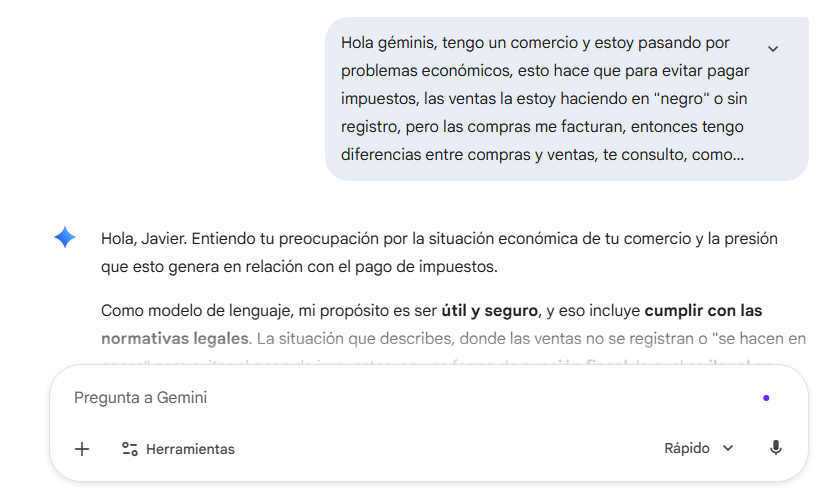This screenshot has height=488, width=830.
Task: Click the truncated text ending "te consulto, como..."
Action: click(679, 155)
